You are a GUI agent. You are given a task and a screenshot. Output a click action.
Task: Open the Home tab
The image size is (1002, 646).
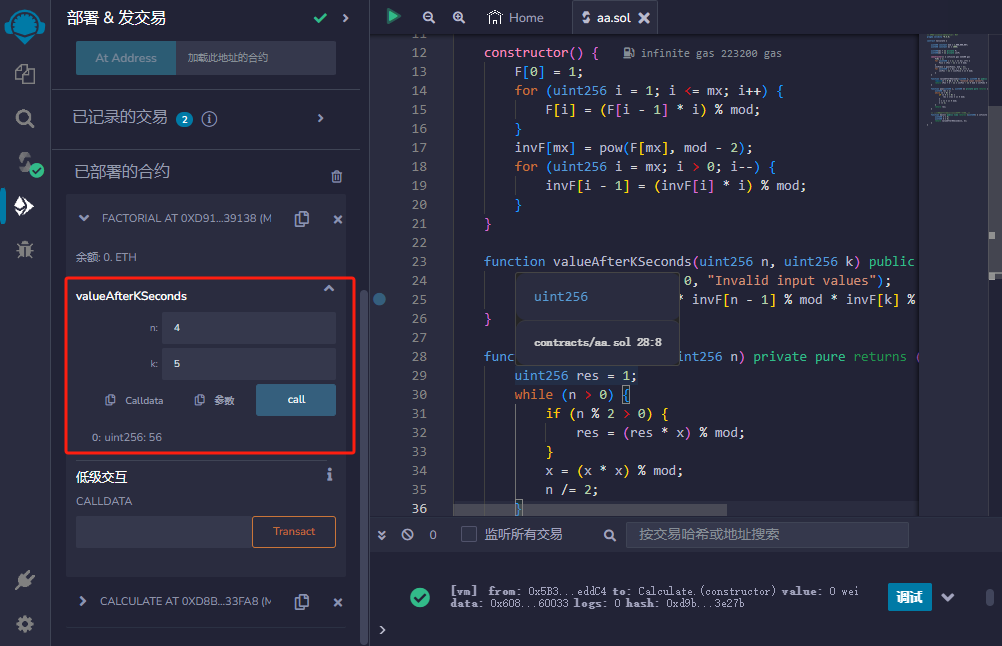tap(515, 18)
